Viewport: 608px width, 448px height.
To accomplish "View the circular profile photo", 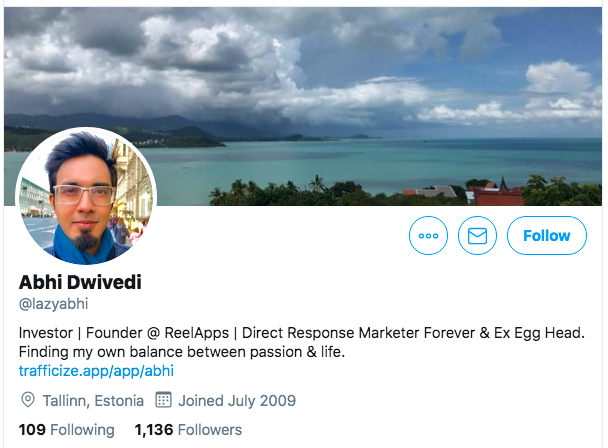I will pos(86,197).
